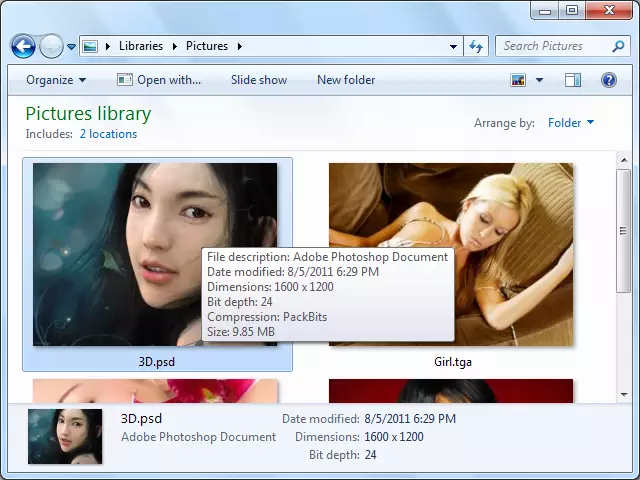Start Slide show from toolbar
The width and height of the screenshot is (640, 480).
coord(259,80)
